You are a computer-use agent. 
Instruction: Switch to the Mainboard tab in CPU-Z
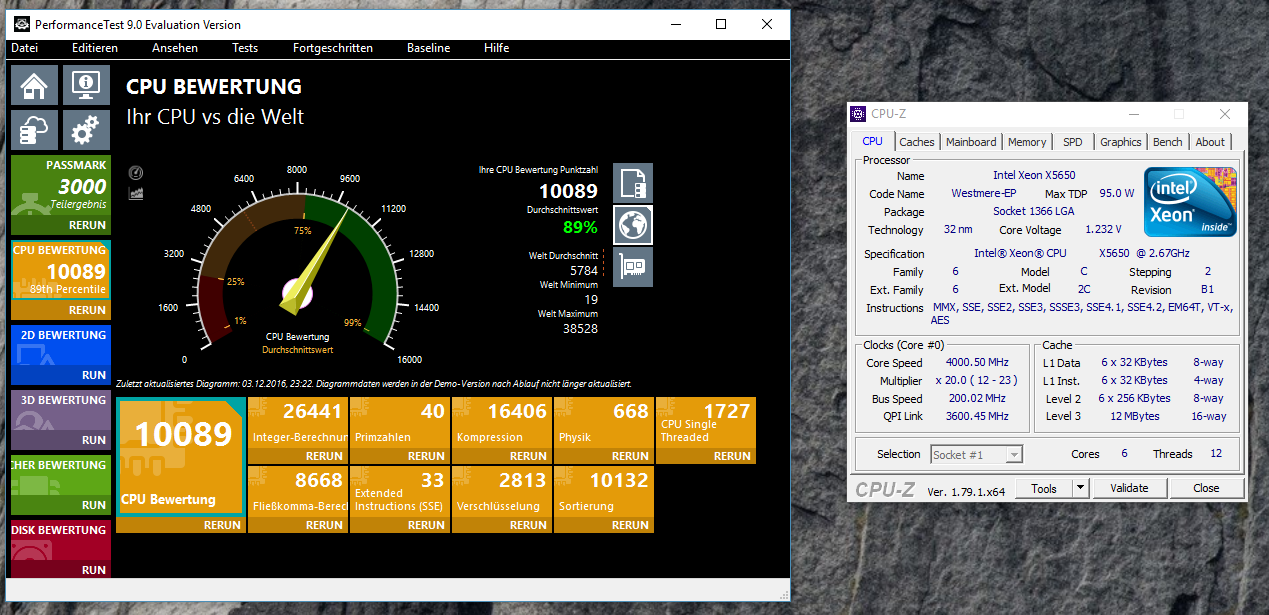pyautogui.click(x=971, y=142)
